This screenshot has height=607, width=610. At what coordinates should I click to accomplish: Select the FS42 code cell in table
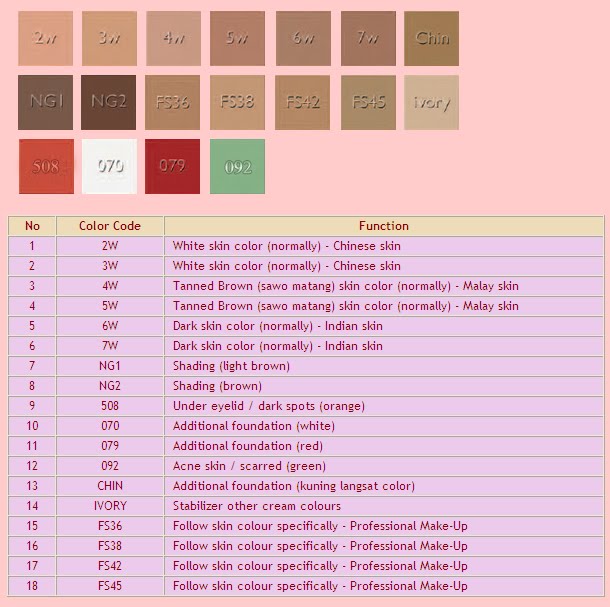tap(110, 566)
